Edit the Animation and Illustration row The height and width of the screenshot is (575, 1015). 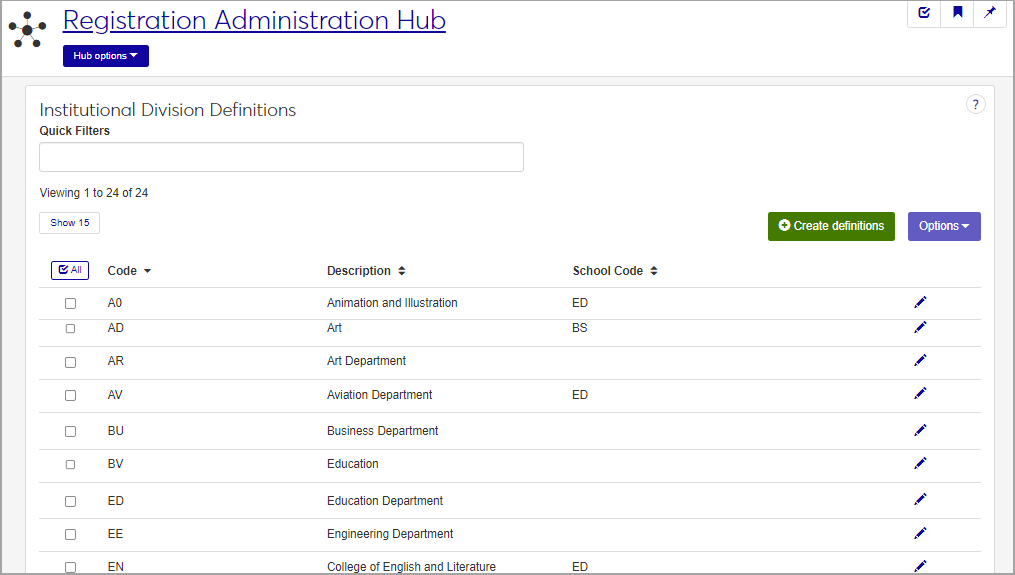pyautogui.click(x=920, y=302)
